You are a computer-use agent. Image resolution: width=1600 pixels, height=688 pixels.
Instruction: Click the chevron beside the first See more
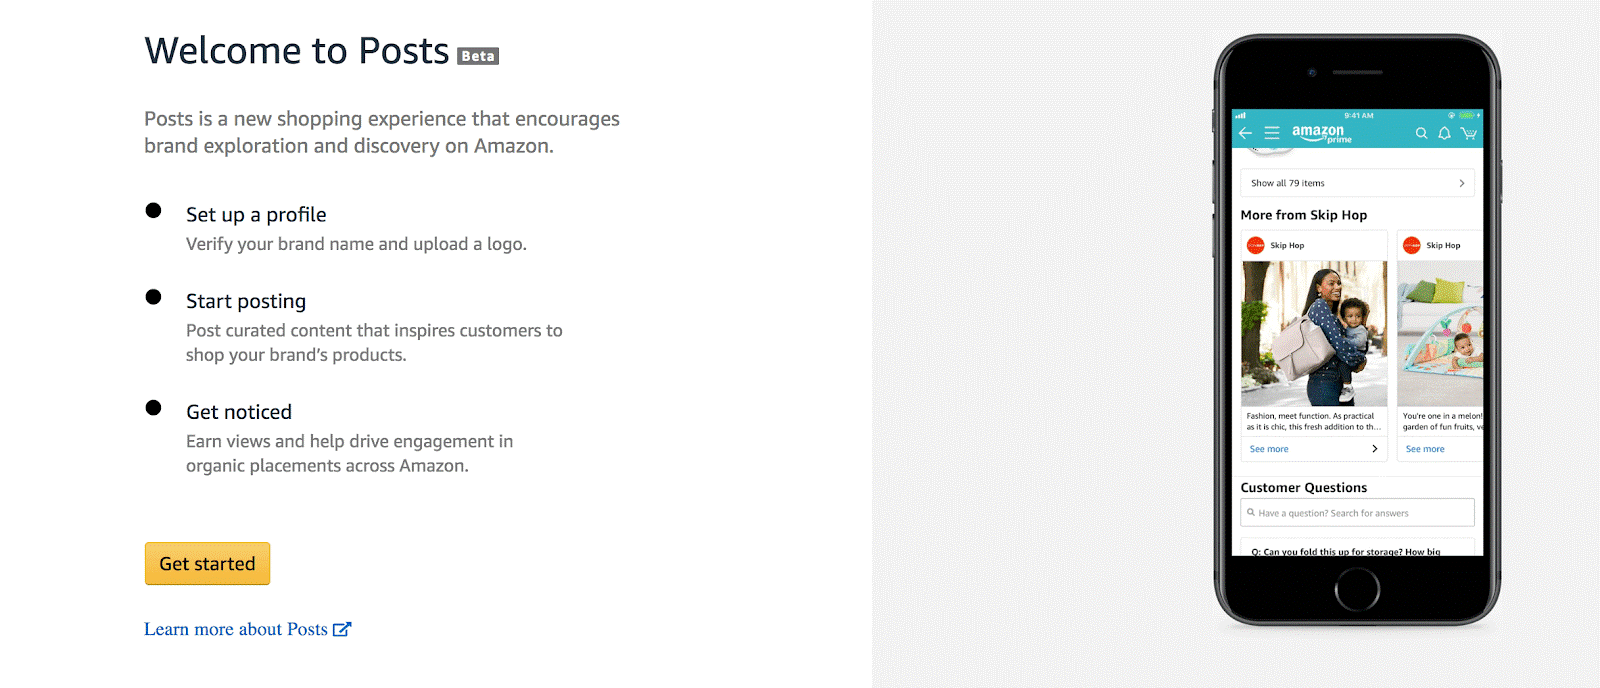pos(1375,449)
